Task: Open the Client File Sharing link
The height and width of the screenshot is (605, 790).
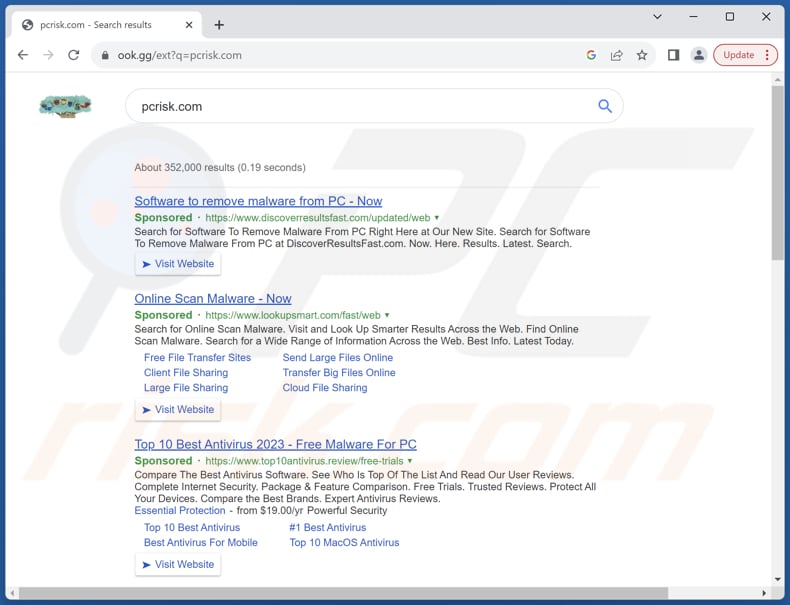Action: (186, 373)
